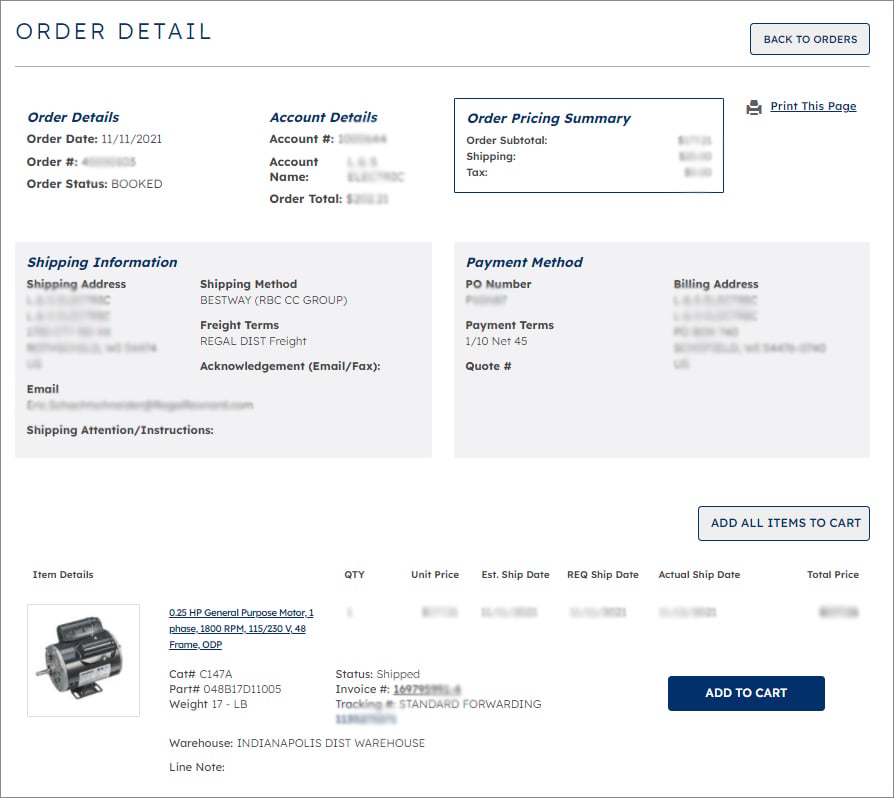Select the order date 11/11/2021
The image size is (894, 798).
click(132, 139)
